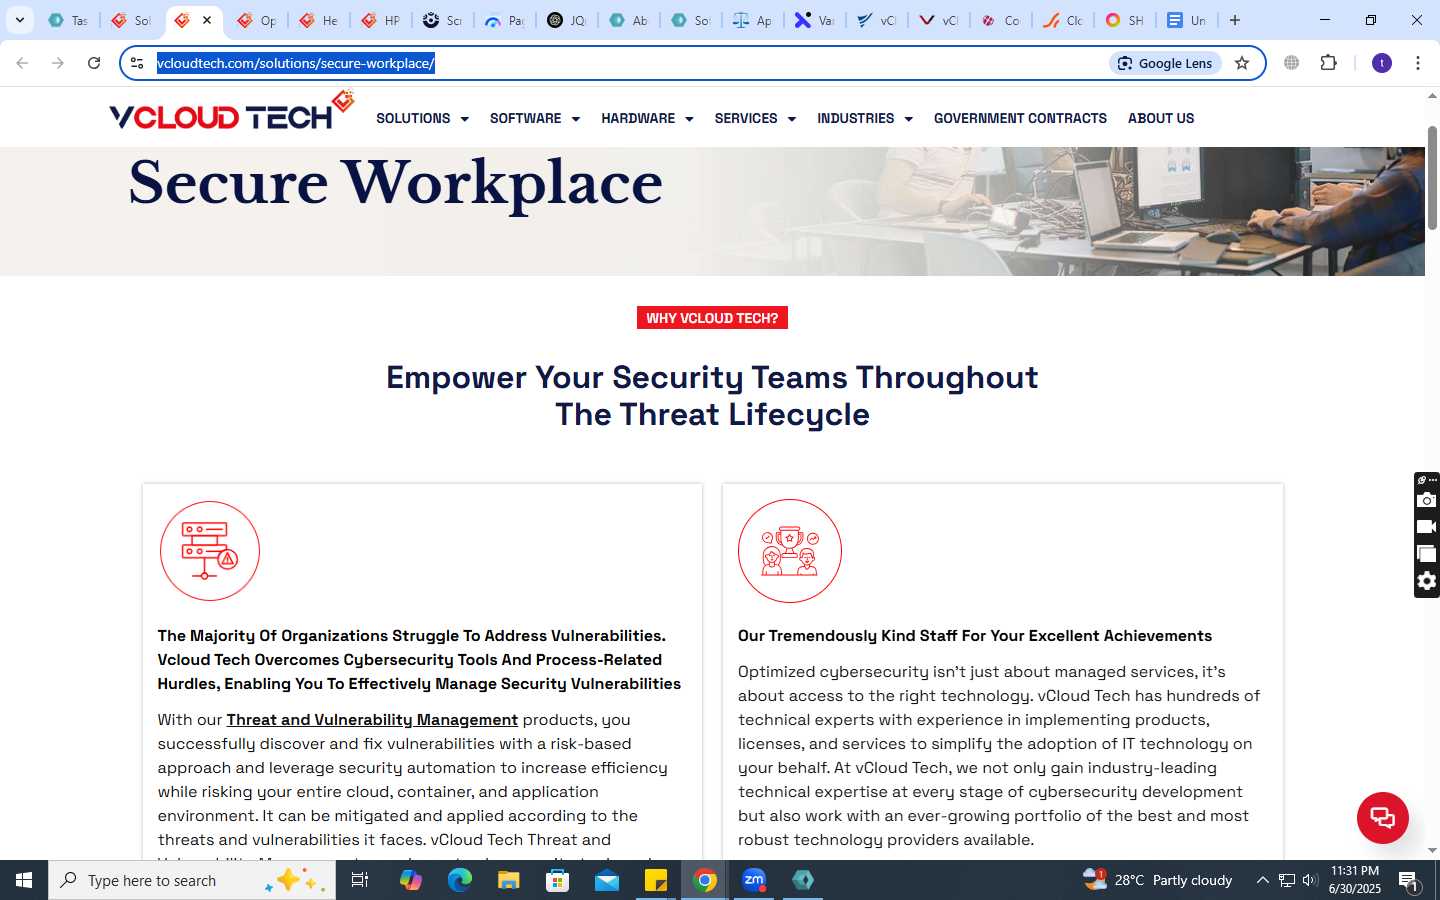Click the gallery icon on side panel
The height and width of the screenshot is (900, 1440).
click(1427, 554)
